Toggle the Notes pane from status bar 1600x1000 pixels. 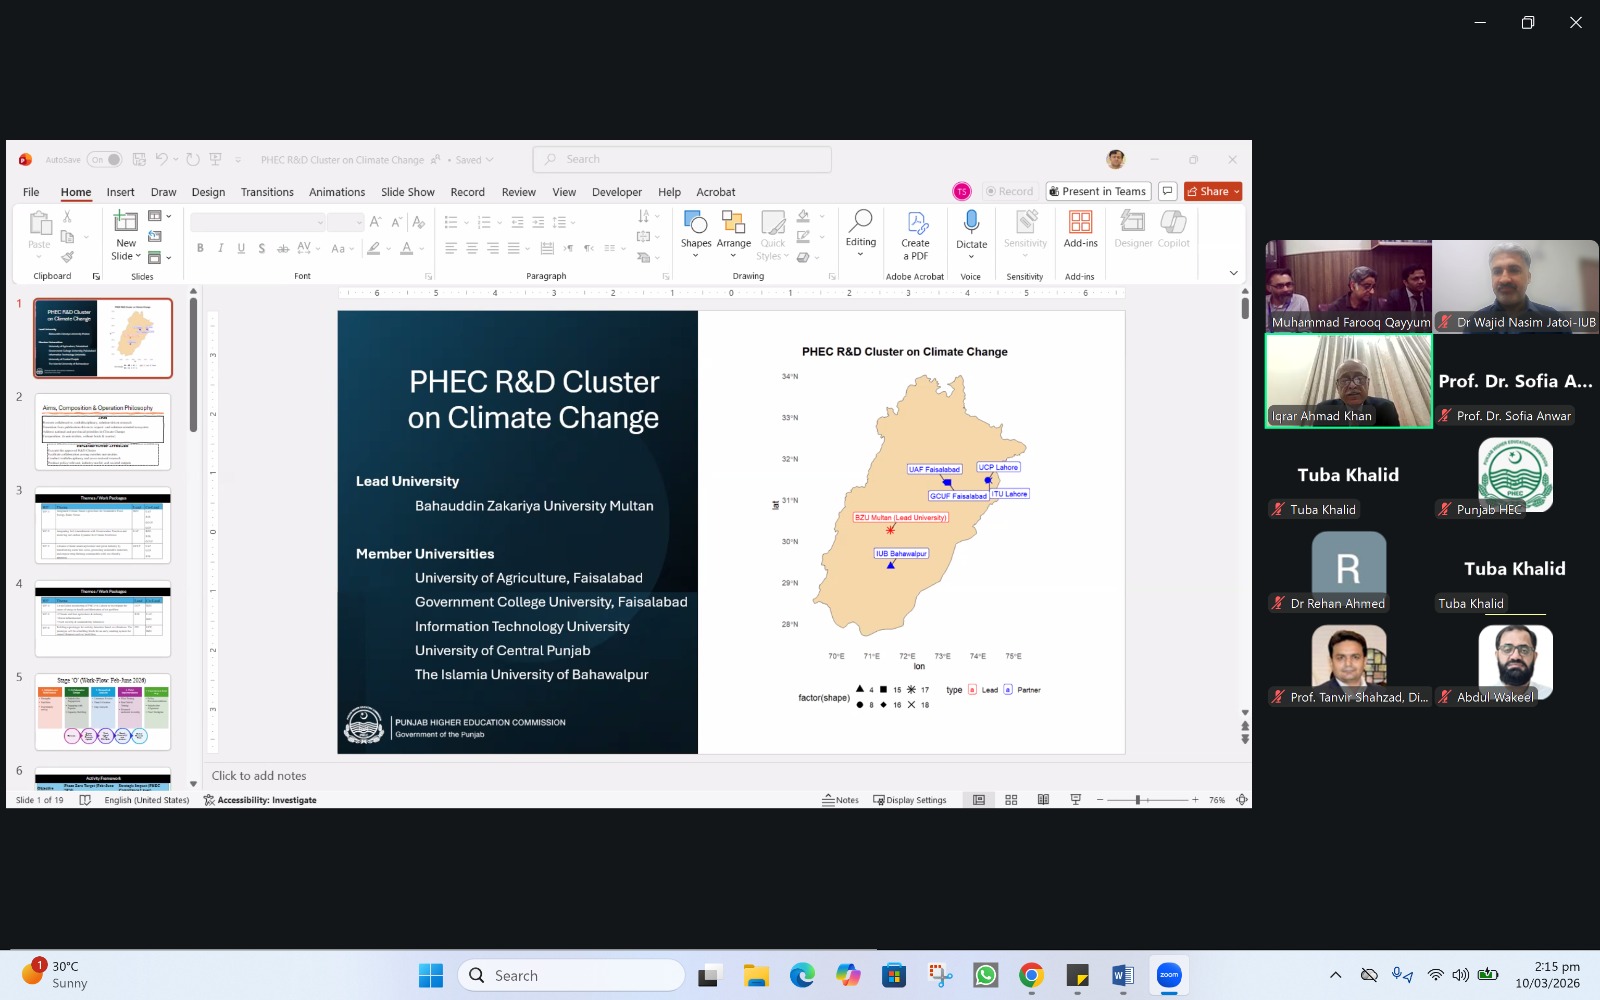point(841,800)
